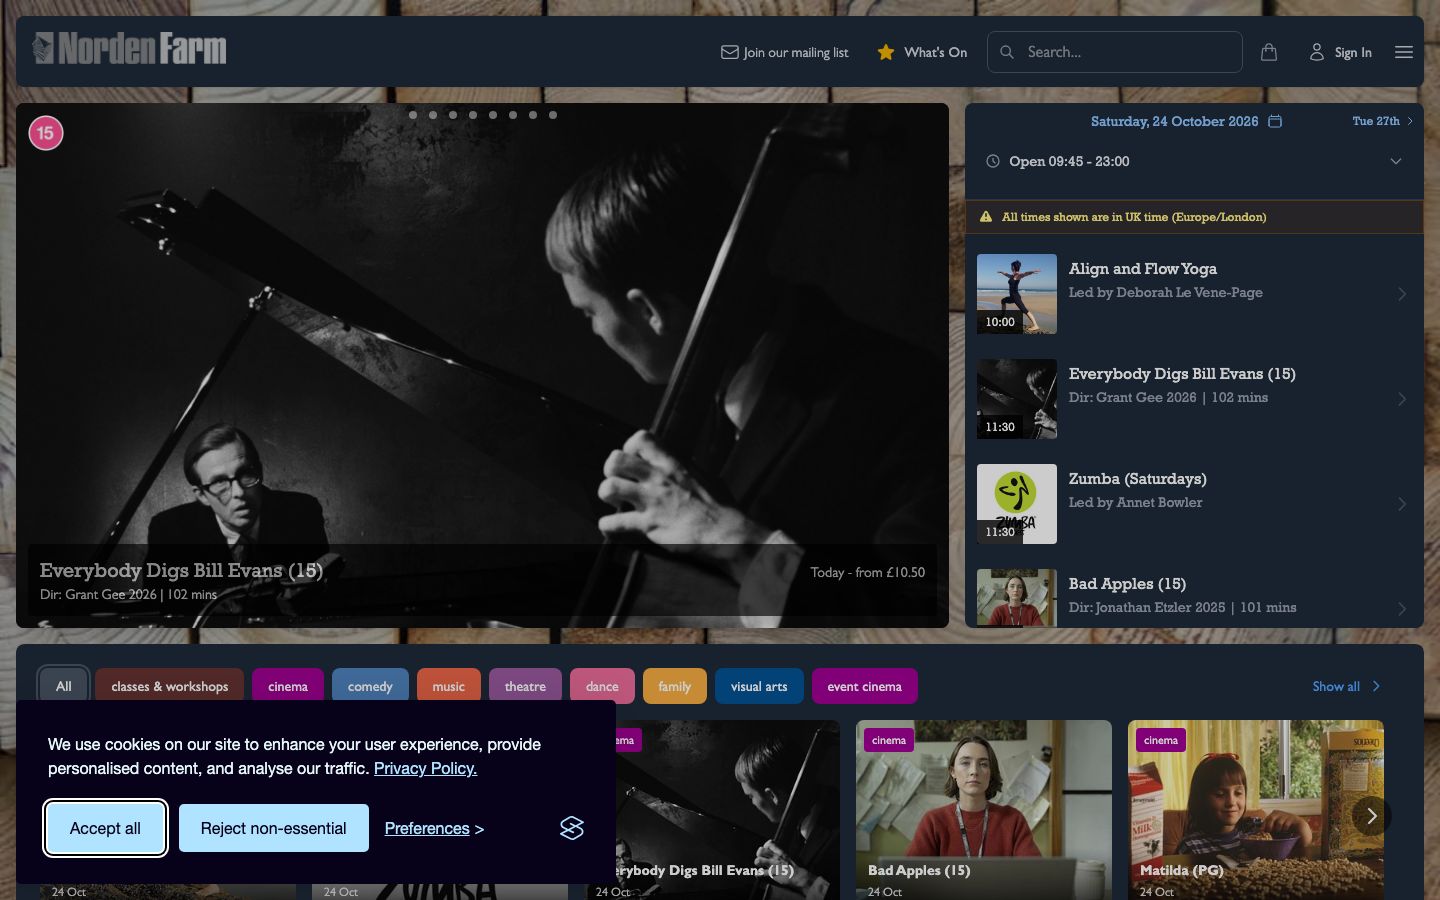Filter by classes & workshops
The image size is (1440, 900).
tap(170, 686)
